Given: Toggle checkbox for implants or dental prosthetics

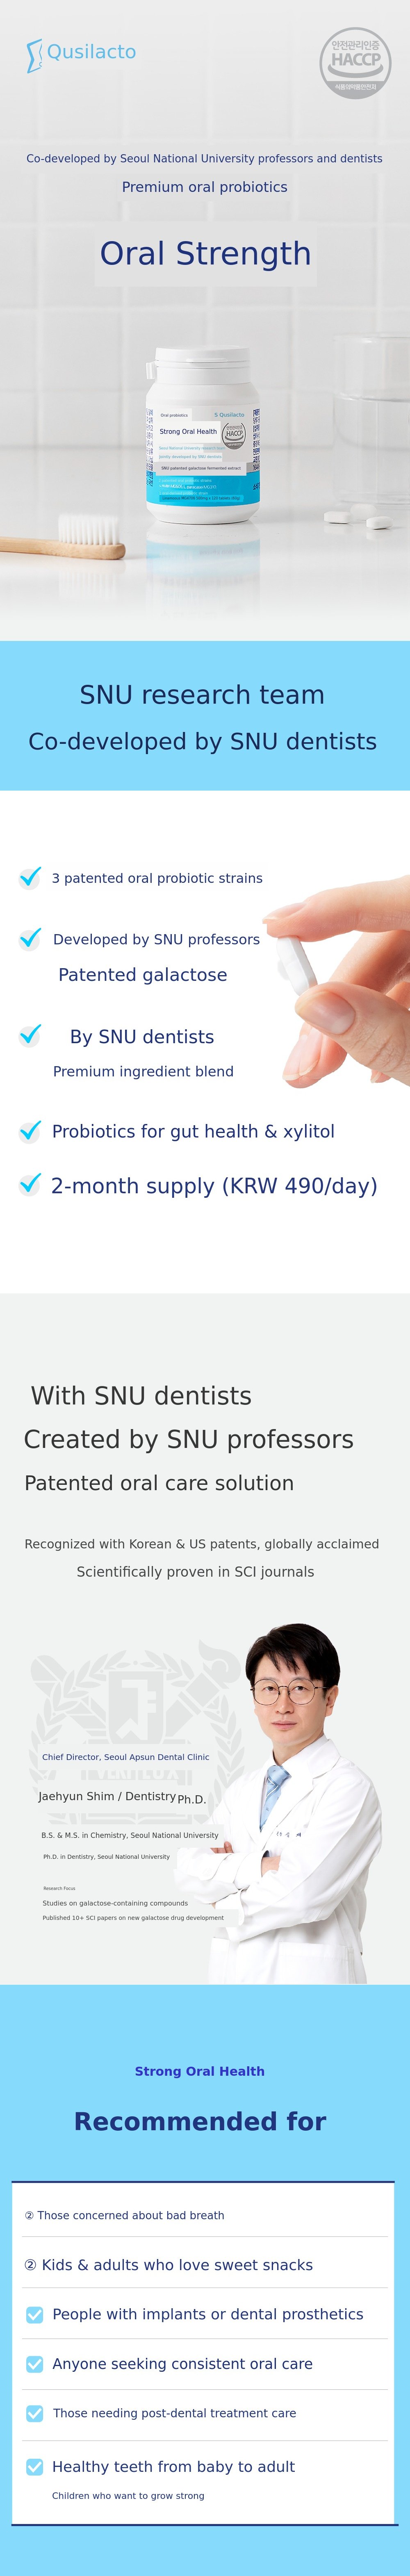Looking at the screenshot, I should (35, 2314).
